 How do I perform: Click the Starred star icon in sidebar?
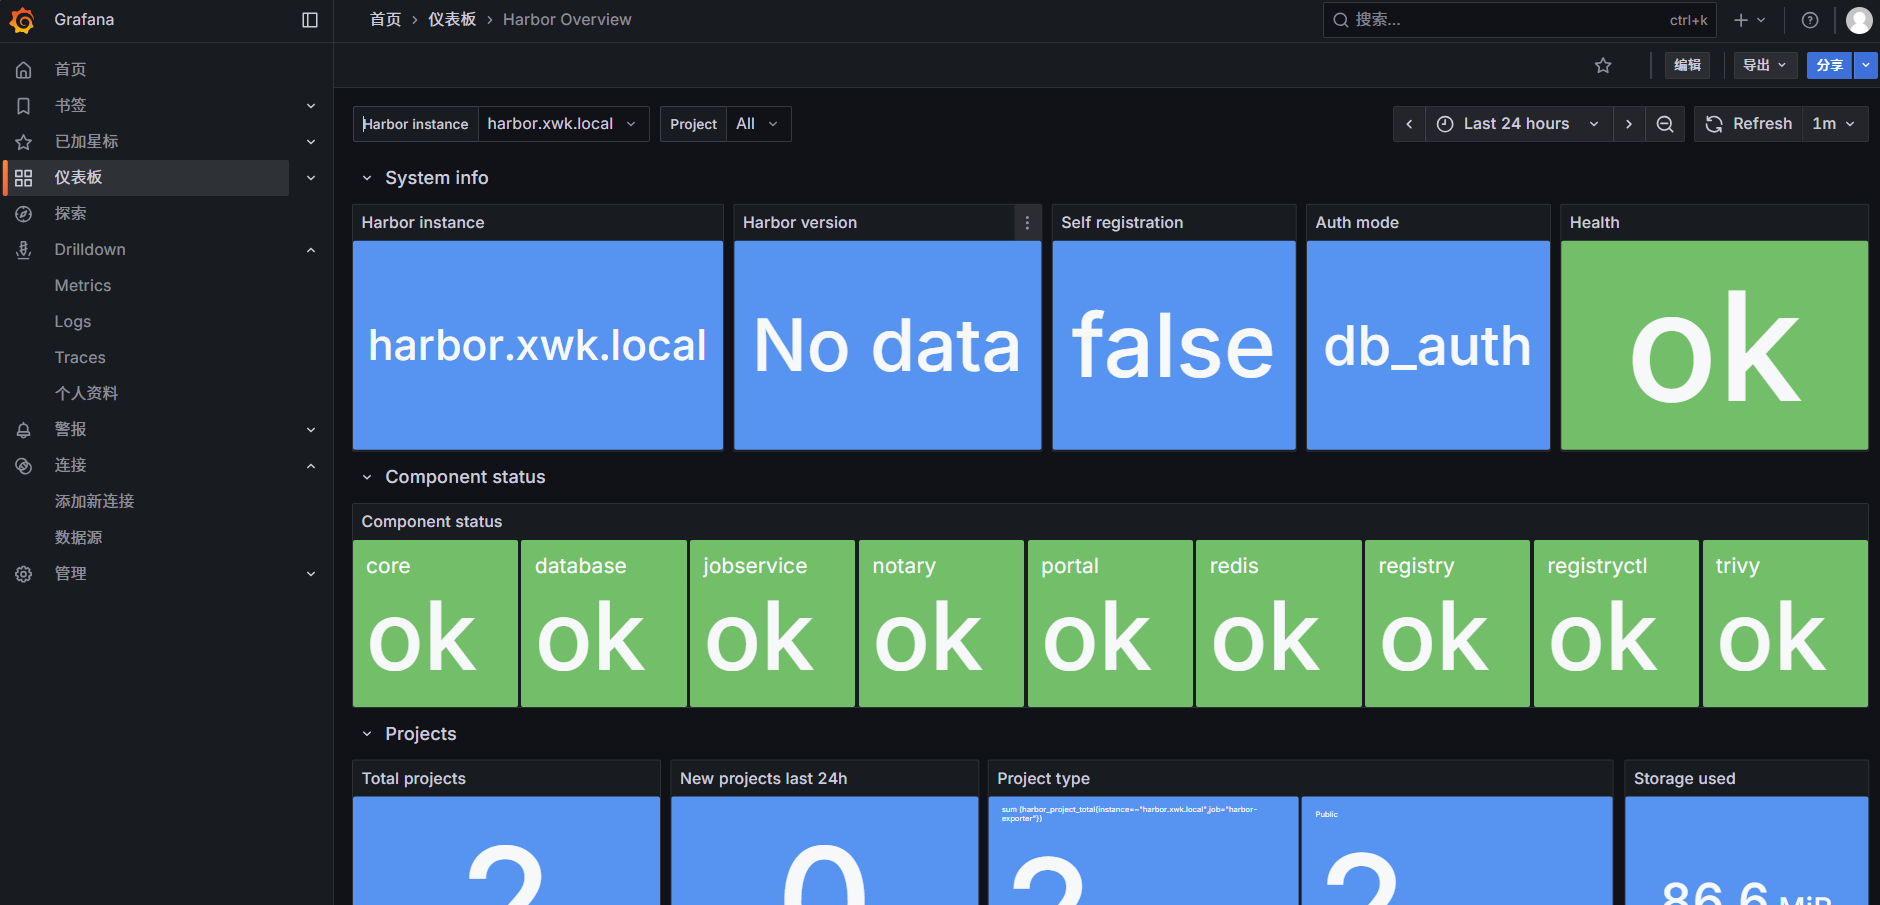pos(24,142)
